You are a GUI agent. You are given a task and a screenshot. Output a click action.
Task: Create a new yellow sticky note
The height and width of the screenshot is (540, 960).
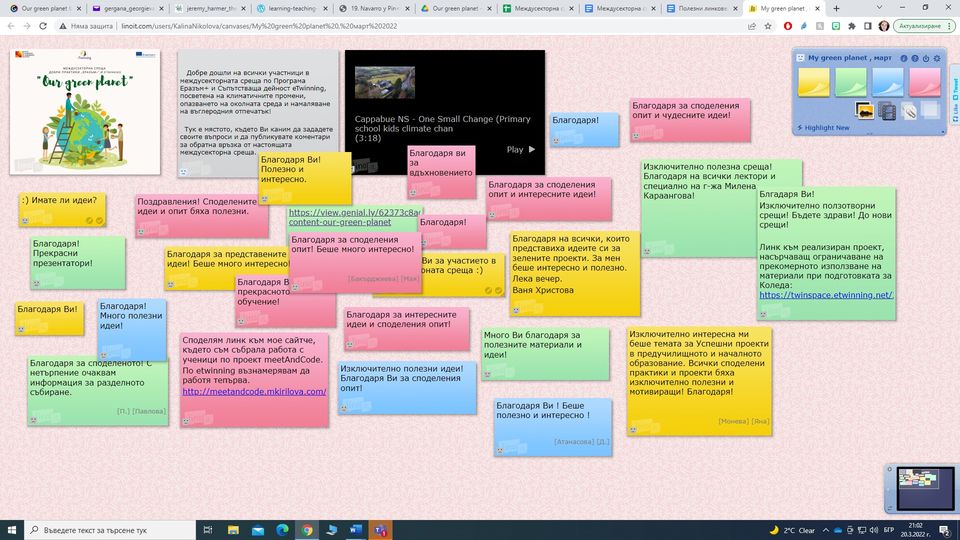813,82
